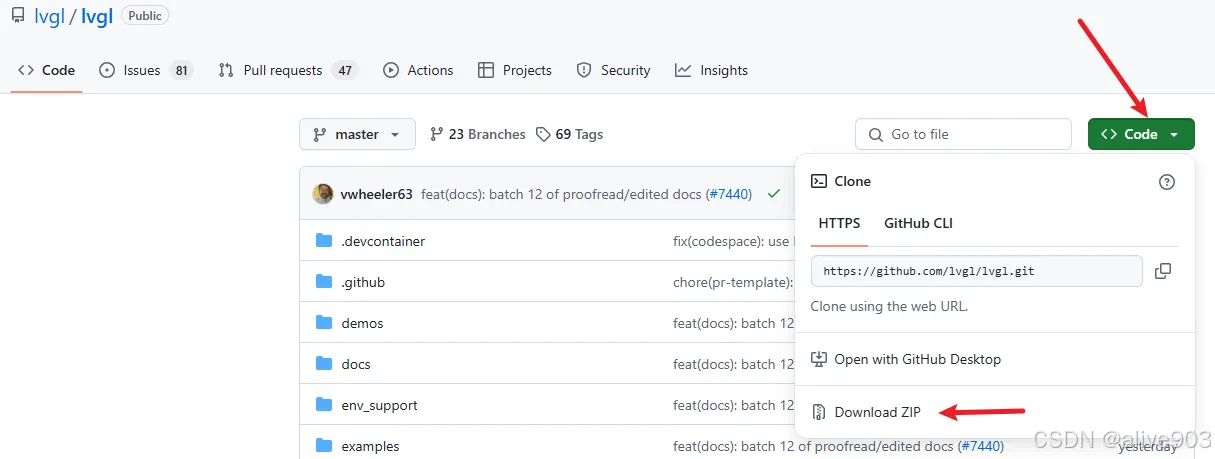
Task: Click the Download ZIP file icon
Action: click(x=819, y=412)
